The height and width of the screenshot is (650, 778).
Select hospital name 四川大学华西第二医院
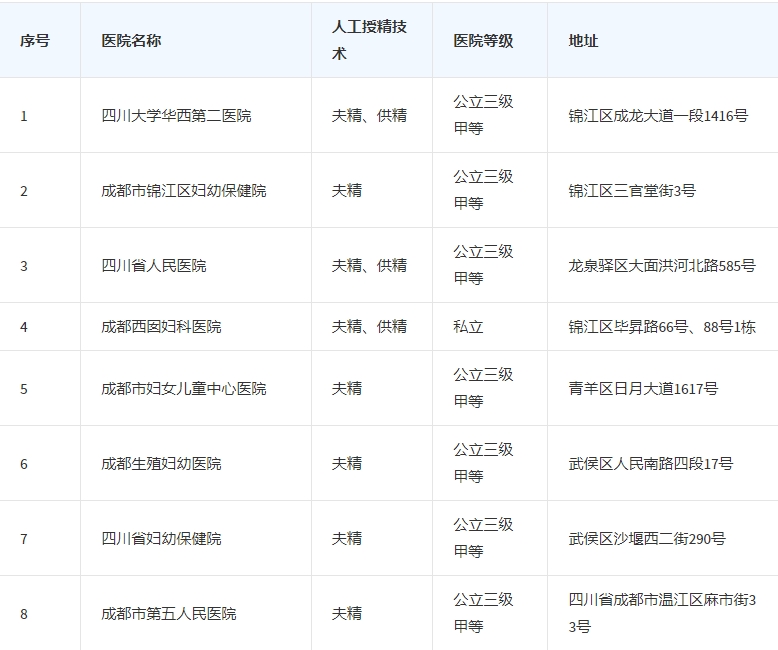point(176,116)
